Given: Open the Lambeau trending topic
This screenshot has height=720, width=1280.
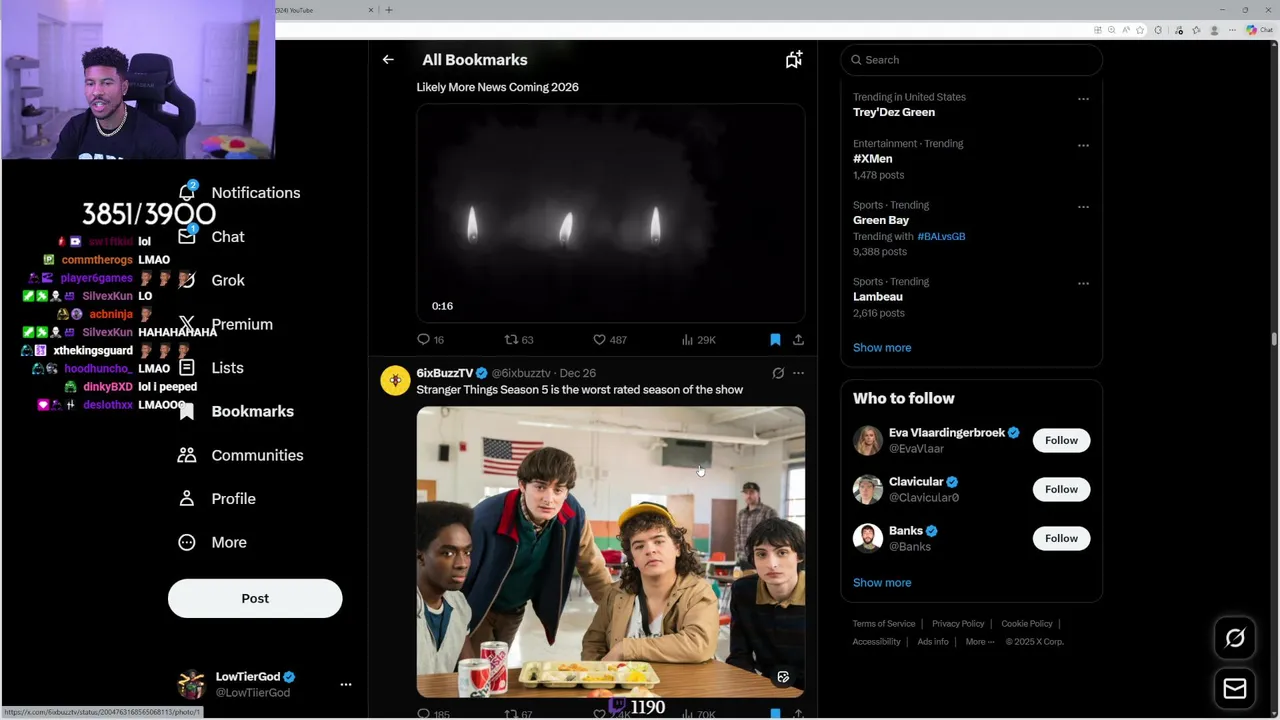Looking at the screenshot, I should [878, 297].
